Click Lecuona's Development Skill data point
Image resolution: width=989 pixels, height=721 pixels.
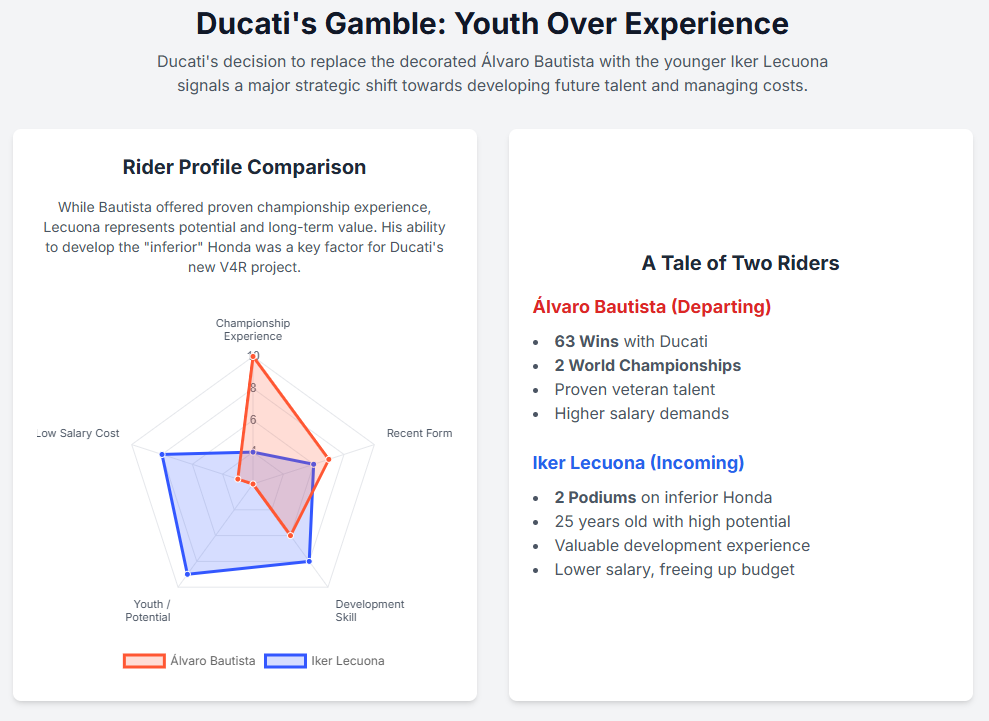click(309, 561)
